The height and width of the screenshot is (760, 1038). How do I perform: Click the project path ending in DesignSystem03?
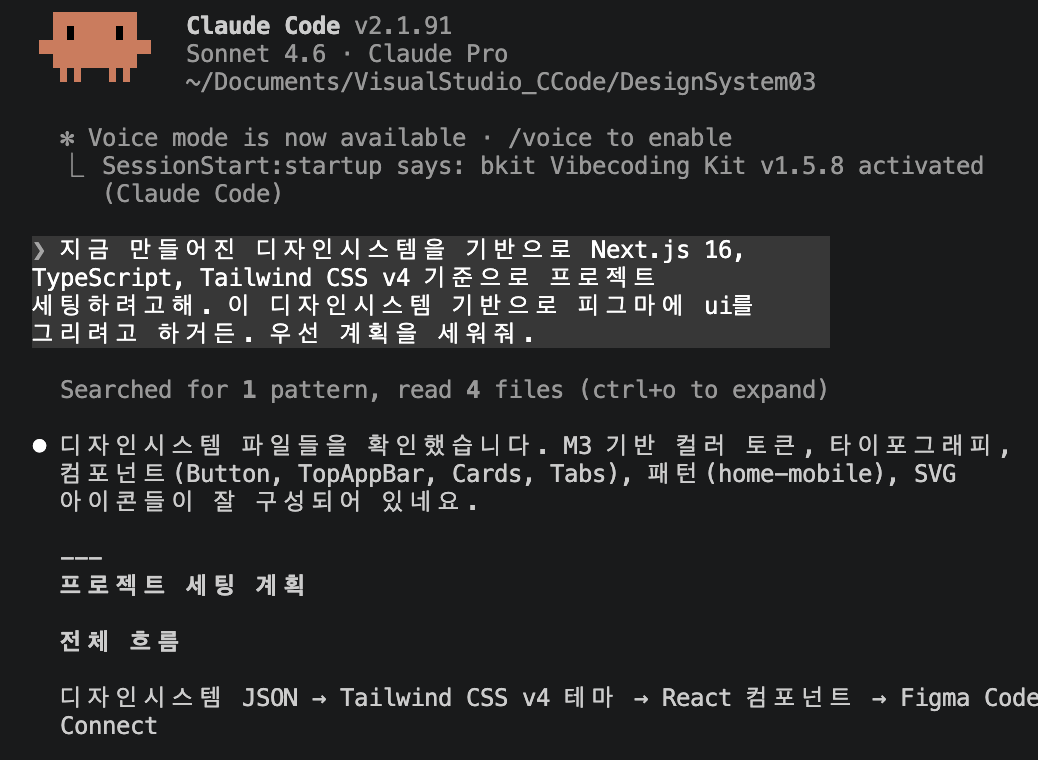(500, 82)
